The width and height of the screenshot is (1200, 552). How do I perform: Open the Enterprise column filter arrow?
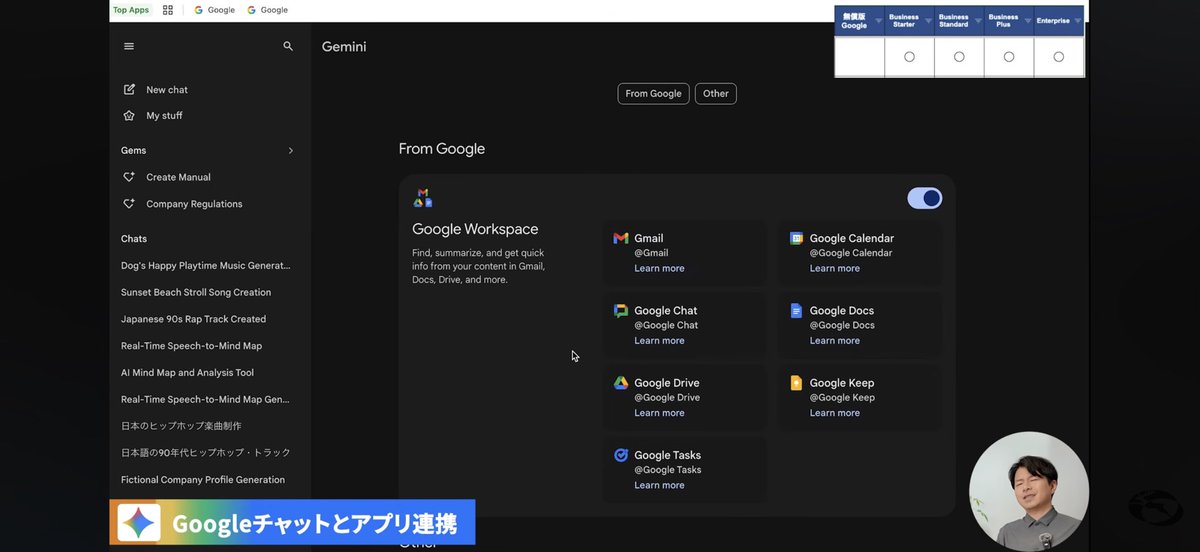[x=1078, y=21]
